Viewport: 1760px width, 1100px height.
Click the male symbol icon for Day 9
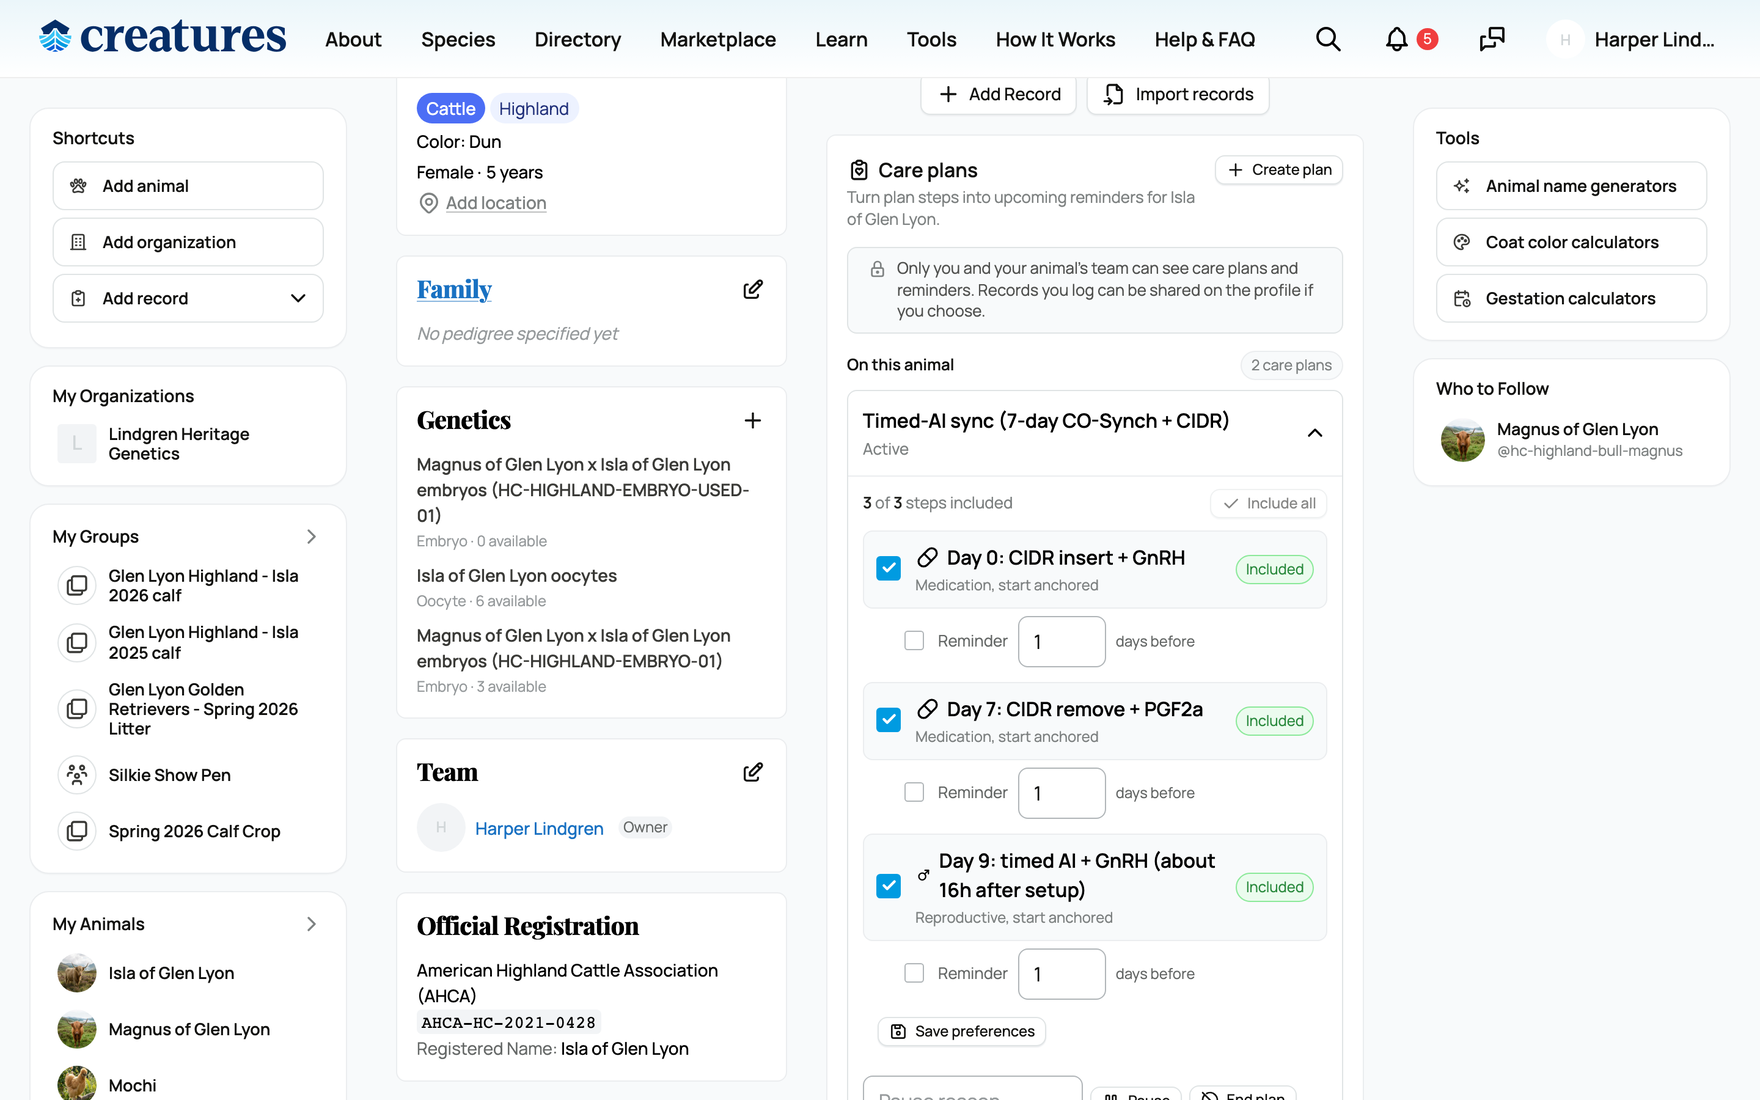coord(923,875)
